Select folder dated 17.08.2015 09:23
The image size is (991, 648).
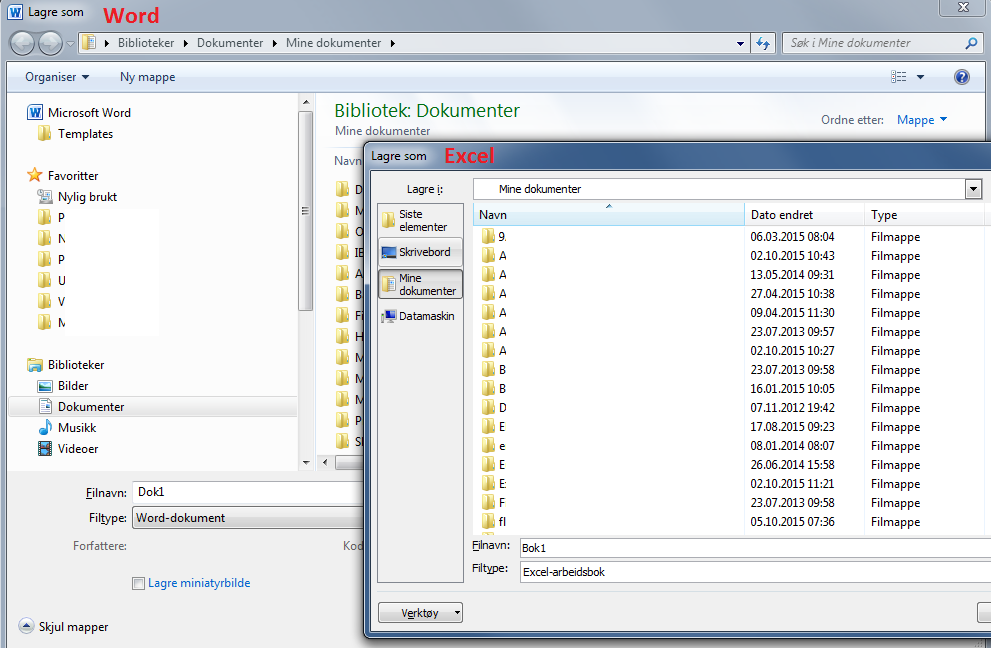[x=729, y=427]
